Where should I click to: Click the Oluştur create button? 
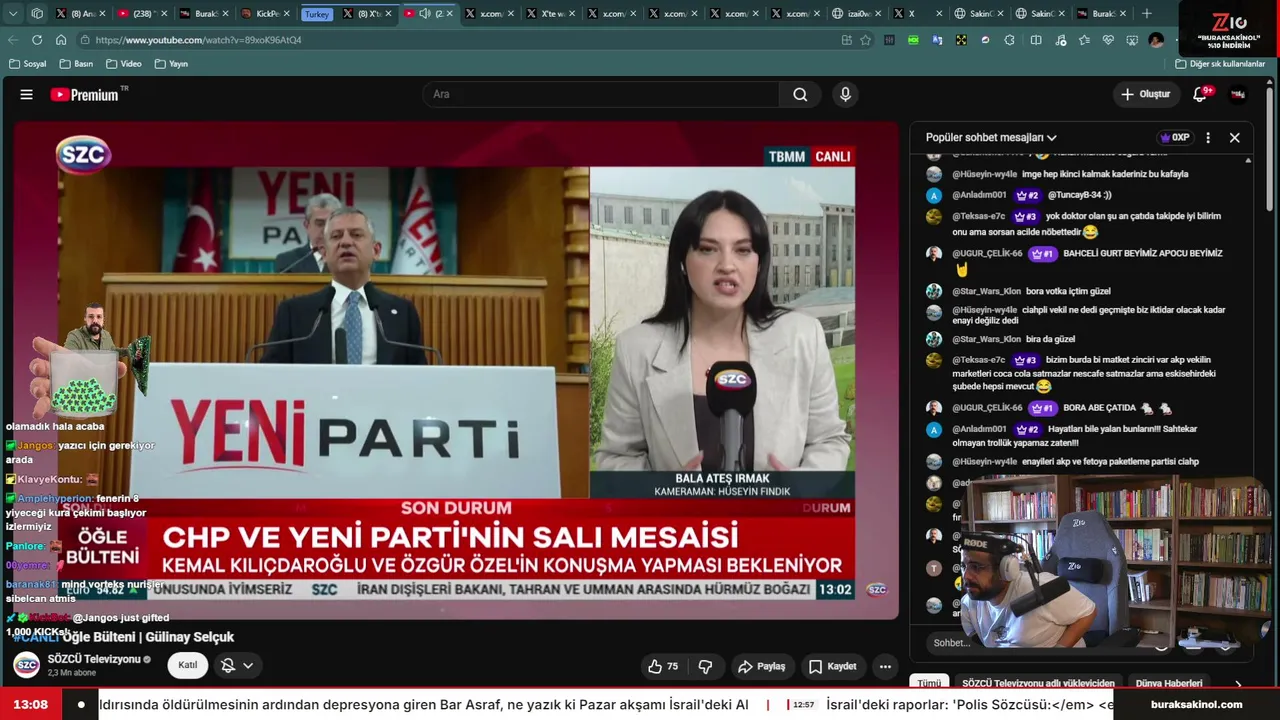[x=1145, y=94]
